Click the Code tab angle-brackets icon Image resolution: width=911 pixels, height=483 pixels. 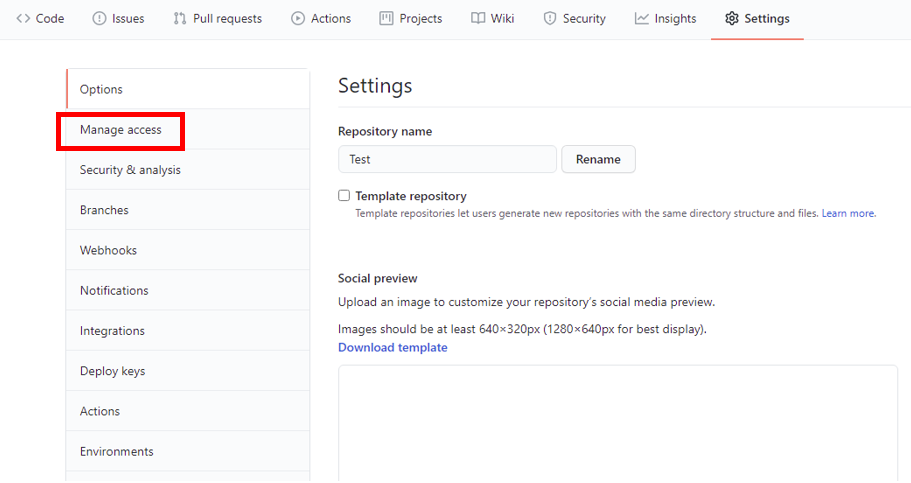click(23, 19)
